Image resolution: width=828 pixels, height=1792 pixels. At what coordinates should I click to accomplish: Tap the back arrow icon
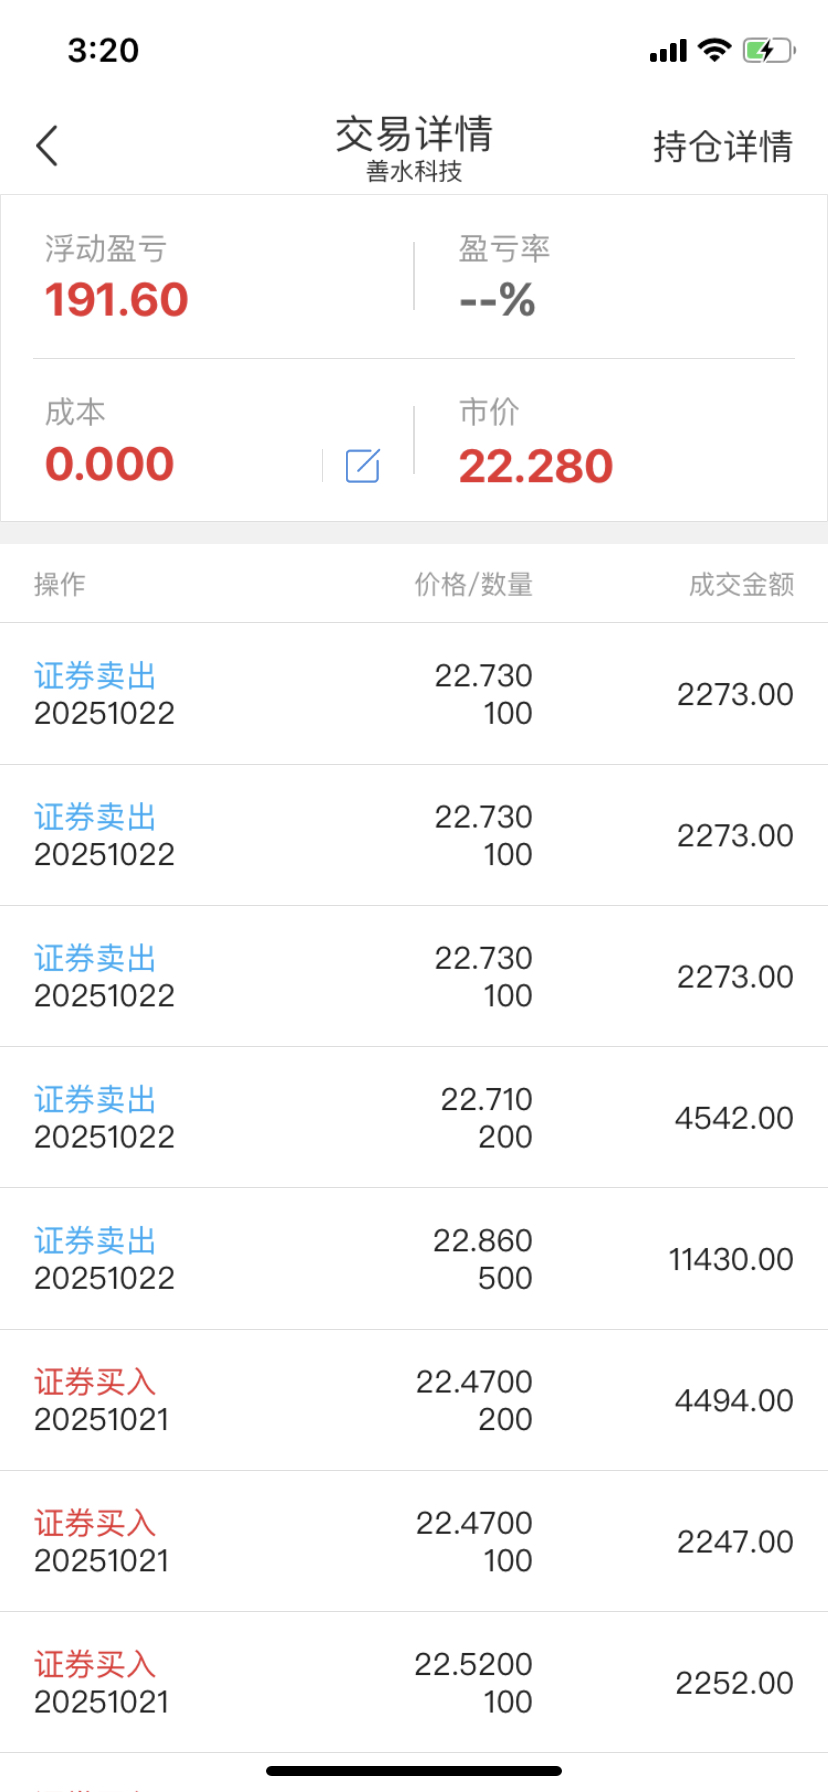point(47,146)
